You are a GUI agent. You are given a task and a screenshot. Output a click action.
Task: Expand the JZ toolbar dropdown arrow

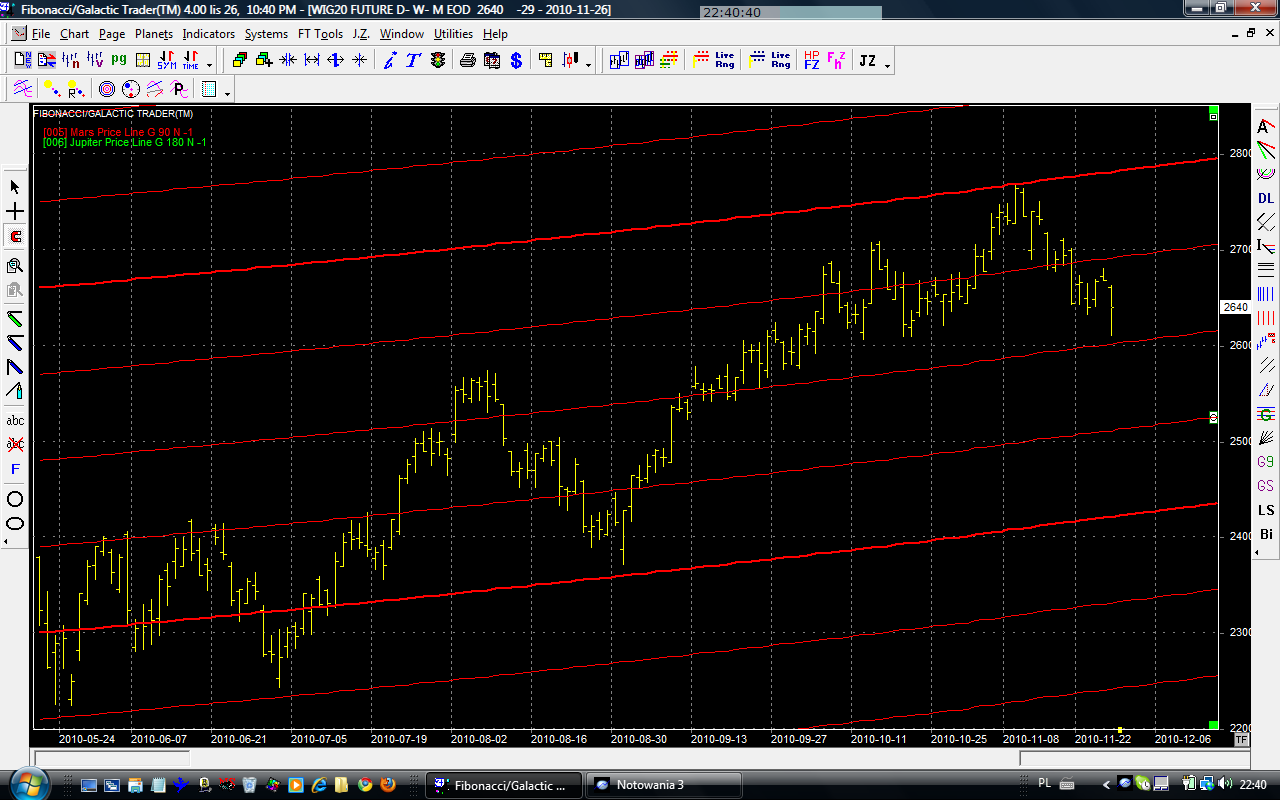tap(887, 65)
